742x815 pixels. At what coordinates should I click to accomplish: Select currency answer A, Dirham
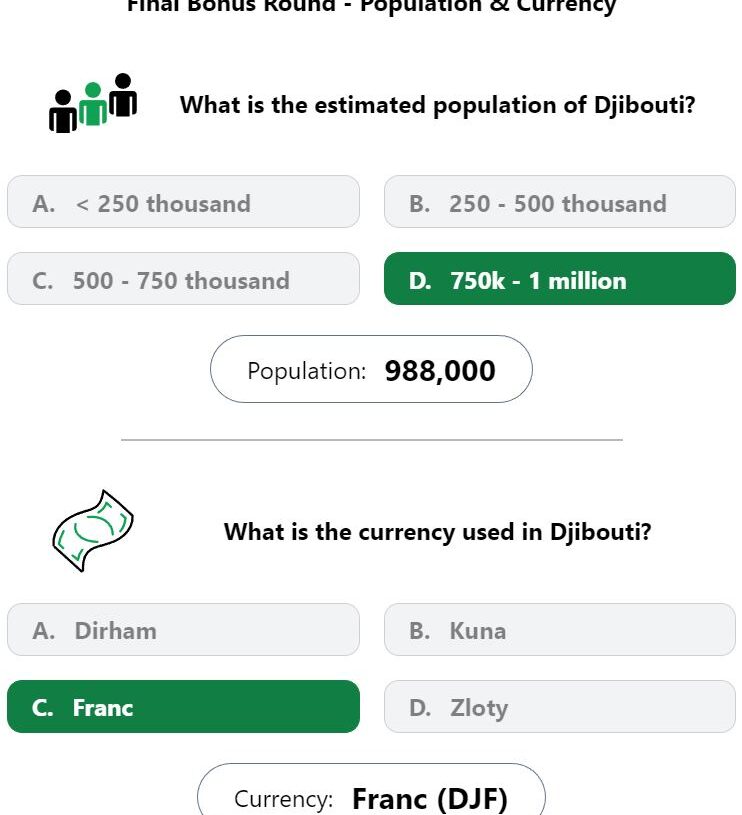183,629
